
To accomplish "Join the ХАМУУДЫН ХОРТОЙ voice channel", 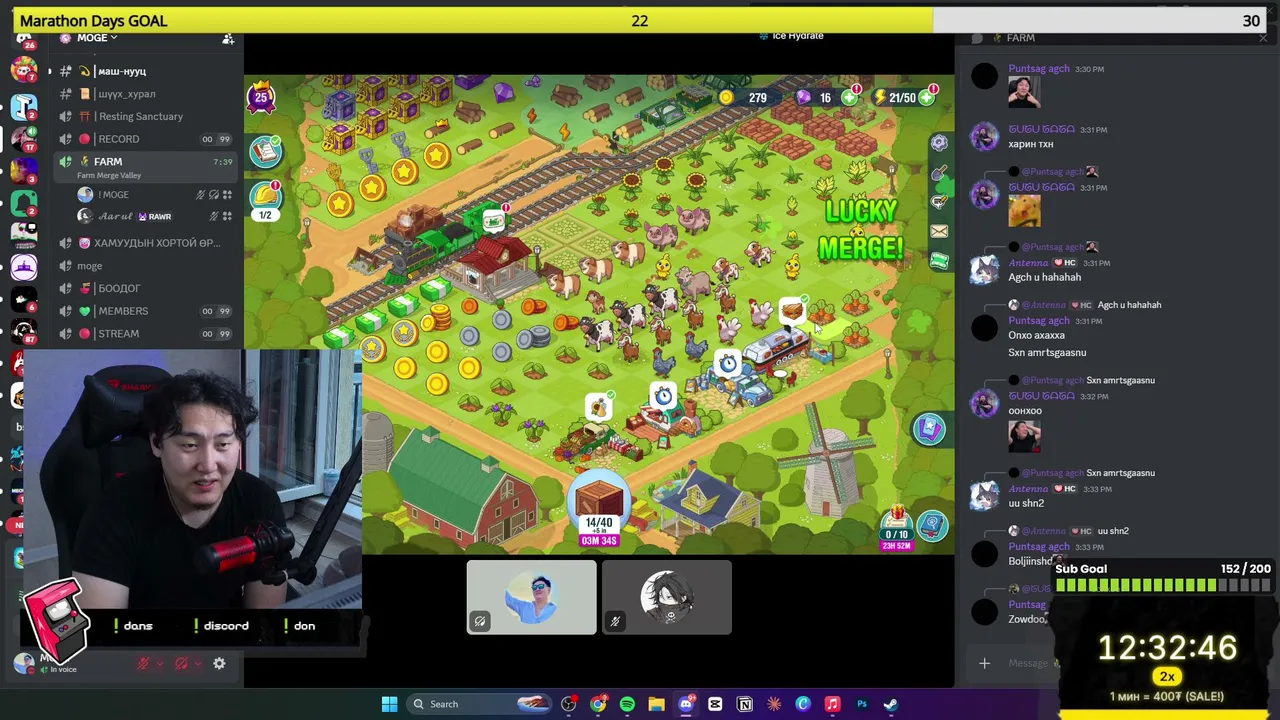I will point(146,243).
